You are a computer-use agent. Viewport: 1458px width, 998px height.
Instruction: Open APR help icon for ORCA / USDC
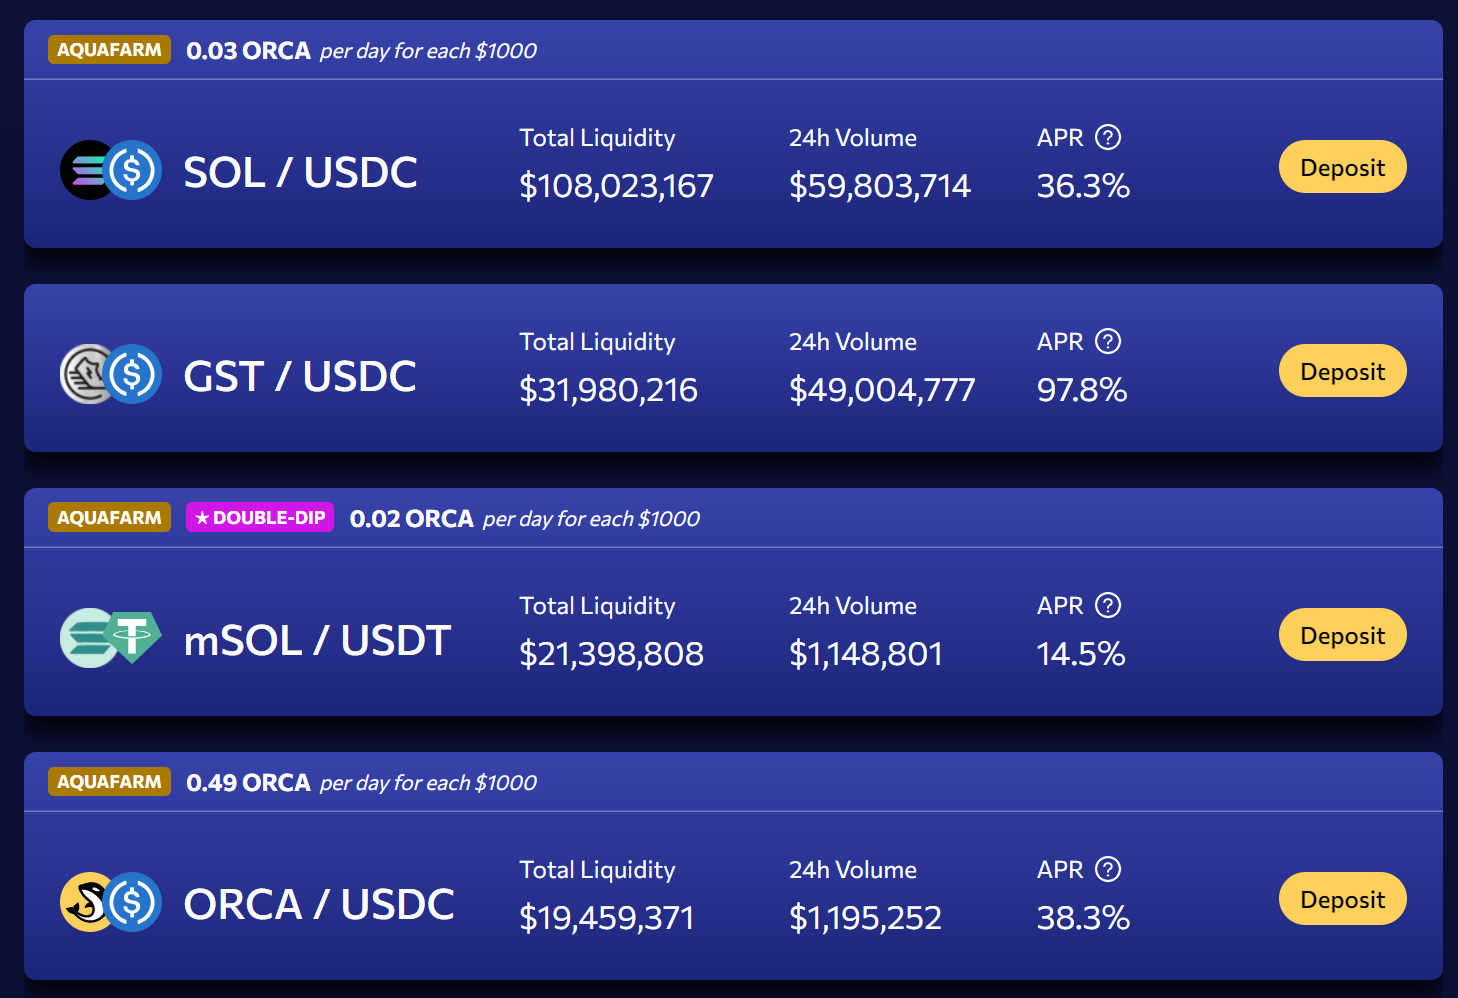pos(1108,869)
